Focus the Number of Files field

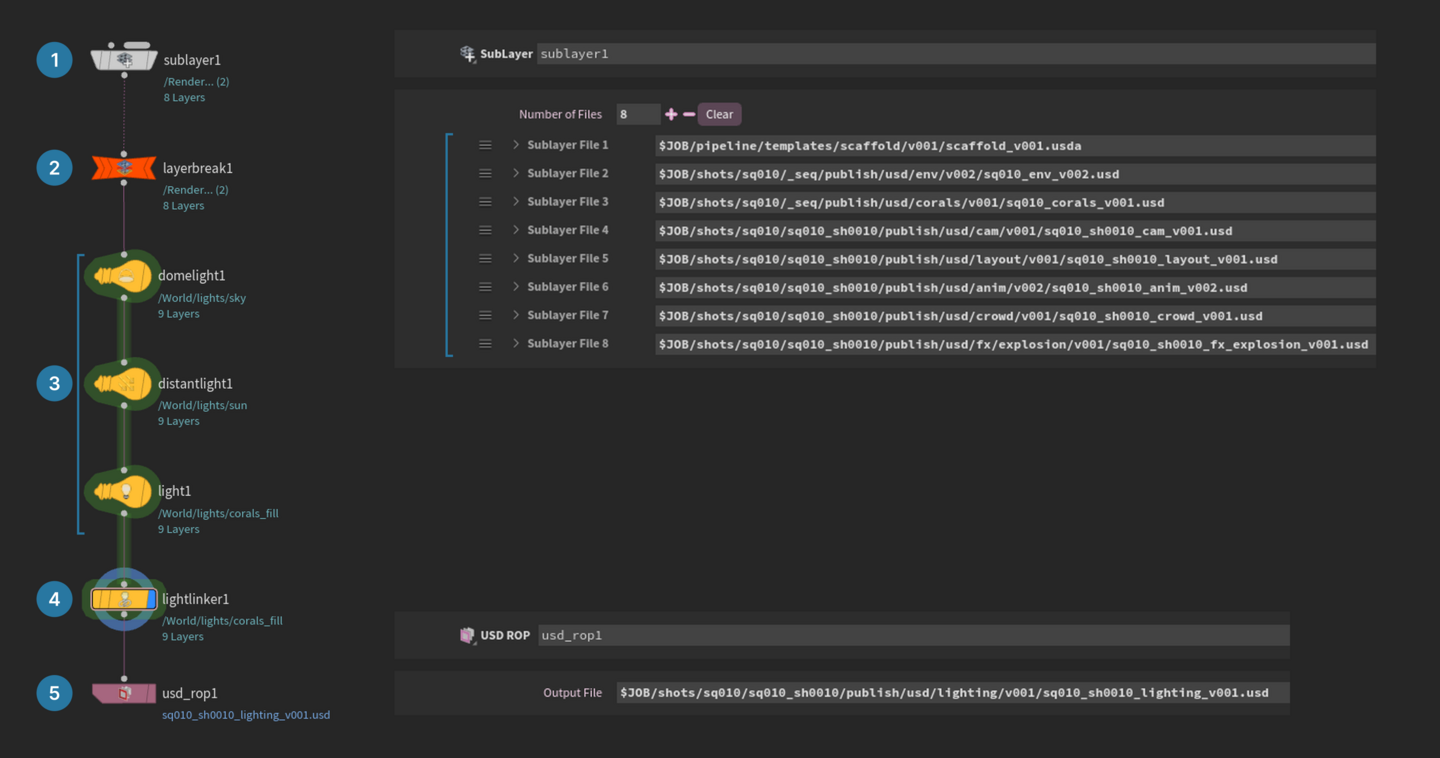point(638,114)
